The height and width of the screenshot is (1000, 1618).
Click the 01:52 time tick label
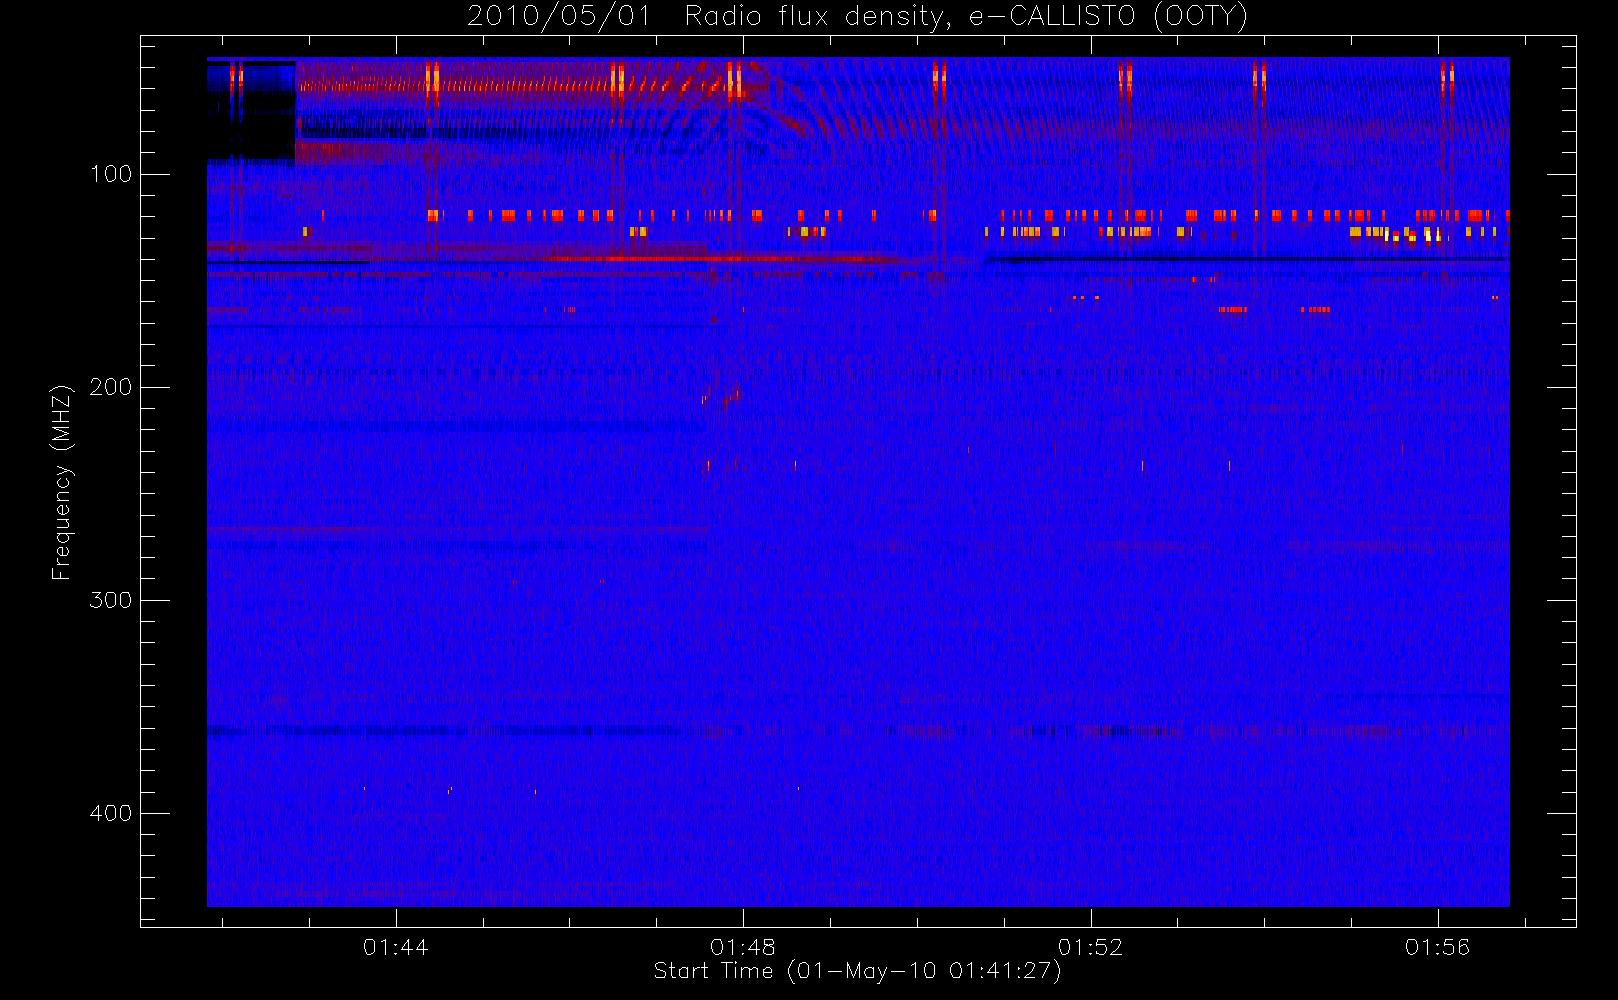1090,947
